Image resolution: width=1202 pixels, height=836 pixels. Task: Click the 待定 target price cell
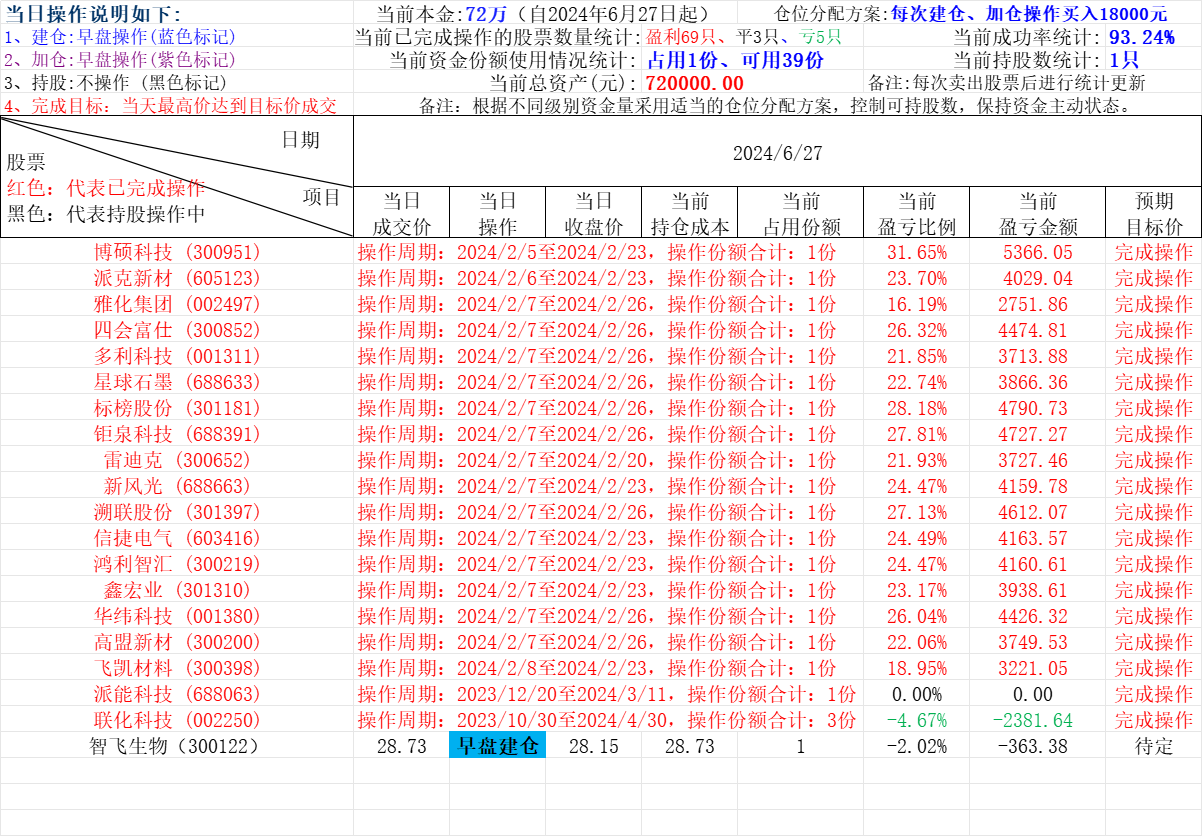1153,746
